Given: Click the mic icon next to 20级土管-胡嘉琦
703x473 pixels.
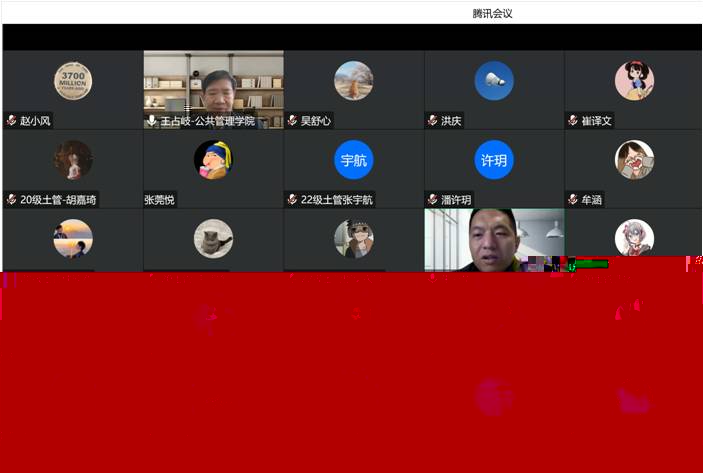Looking at the screenshot, I should [11, 200].
